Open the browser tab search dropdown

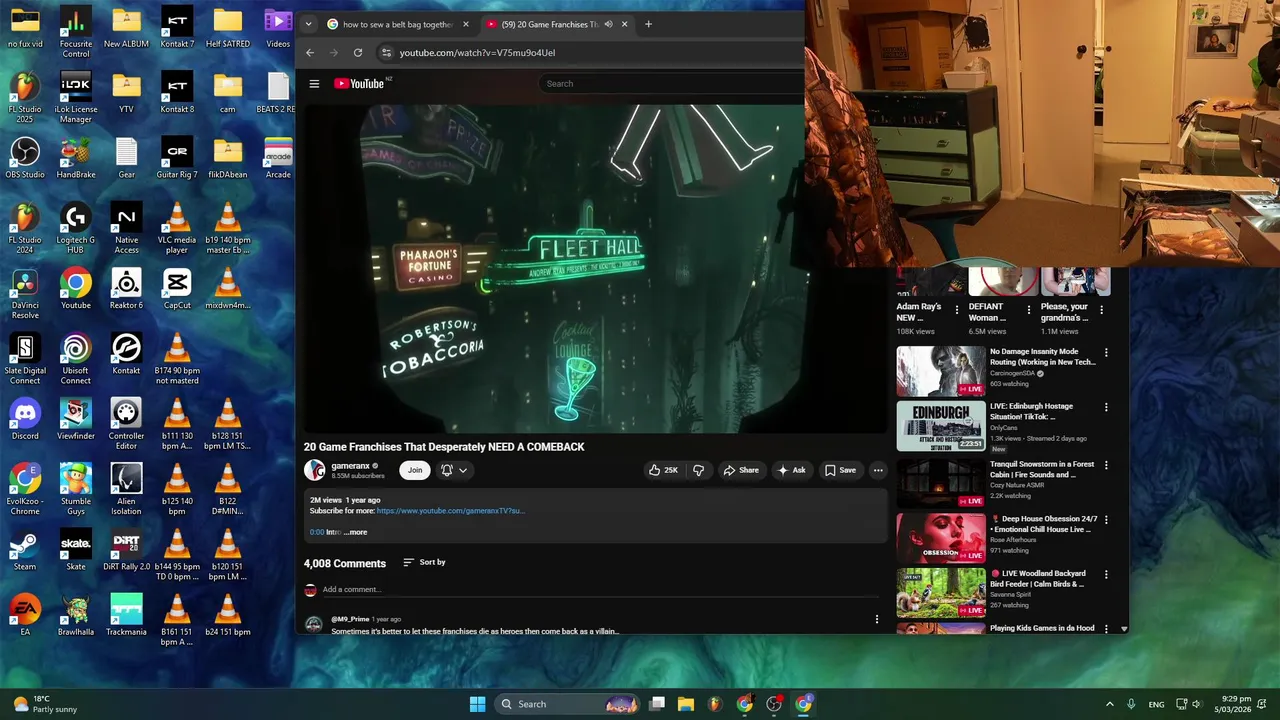[x=308, y=24]
